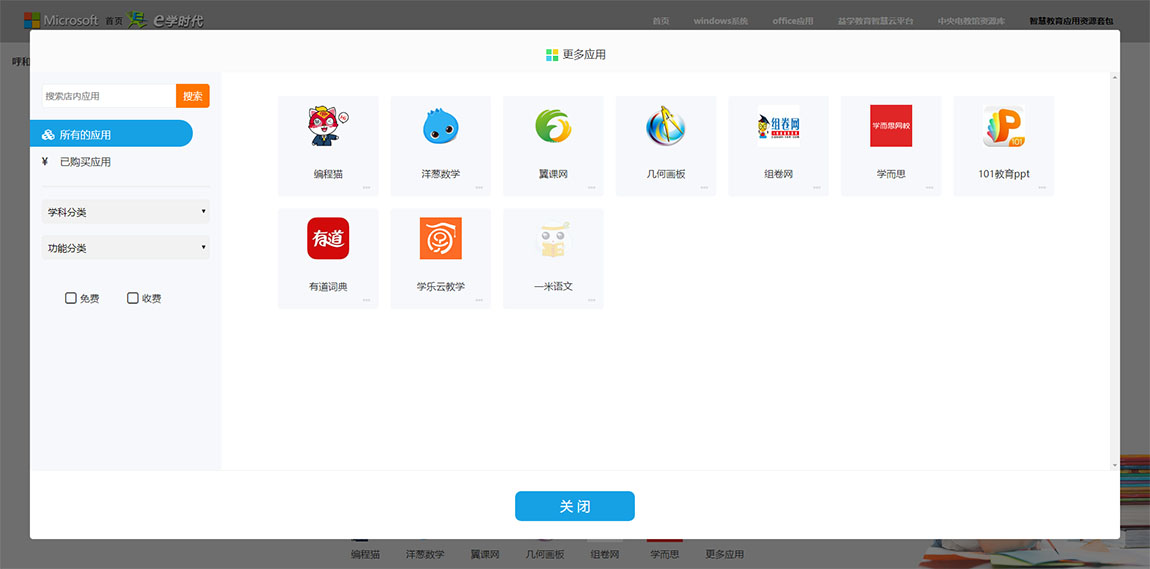Click 几何画板 label in background page

(545, 555)
